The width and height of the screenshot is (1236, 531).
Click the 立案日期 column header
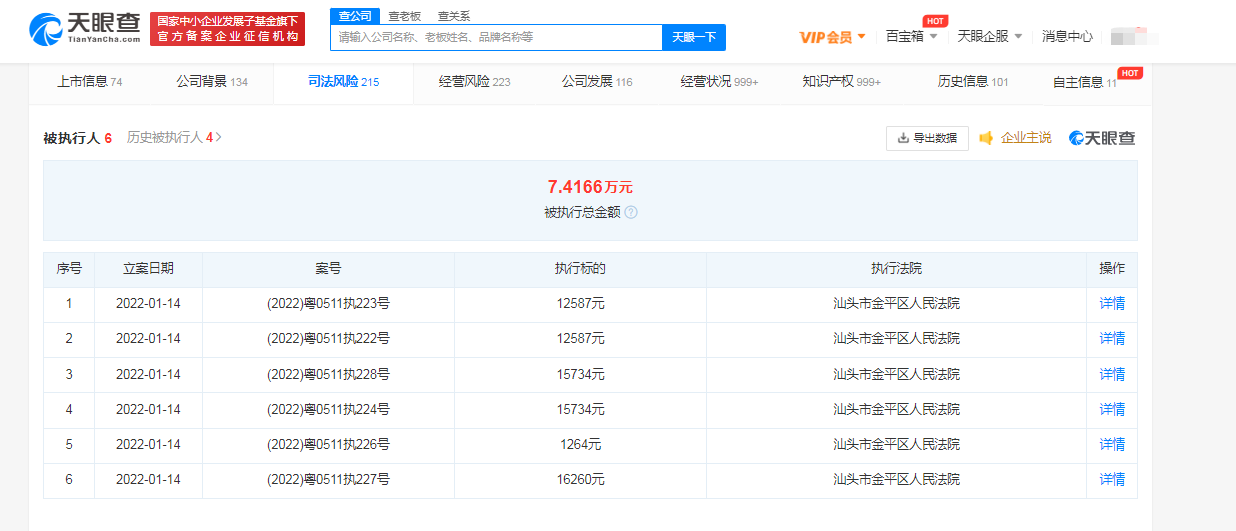pyautogui.click(x=148, y=269)
